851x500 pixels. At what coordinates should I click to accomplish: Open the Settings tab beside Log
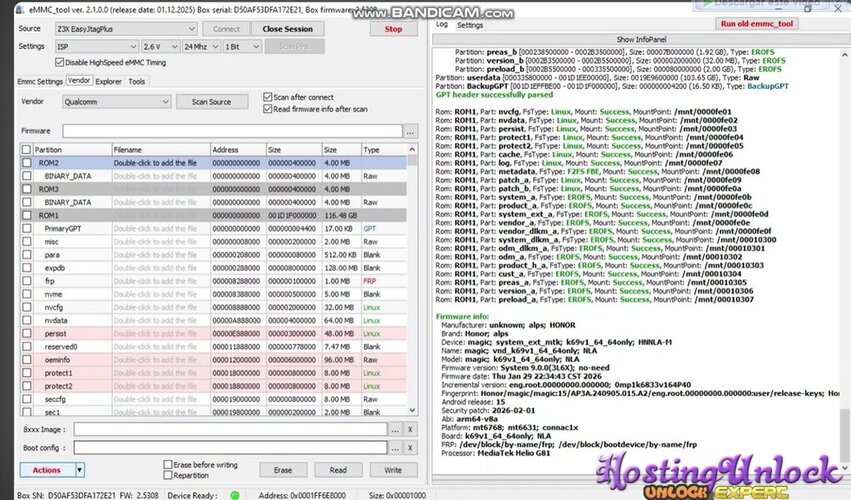(x=470, y=25)
